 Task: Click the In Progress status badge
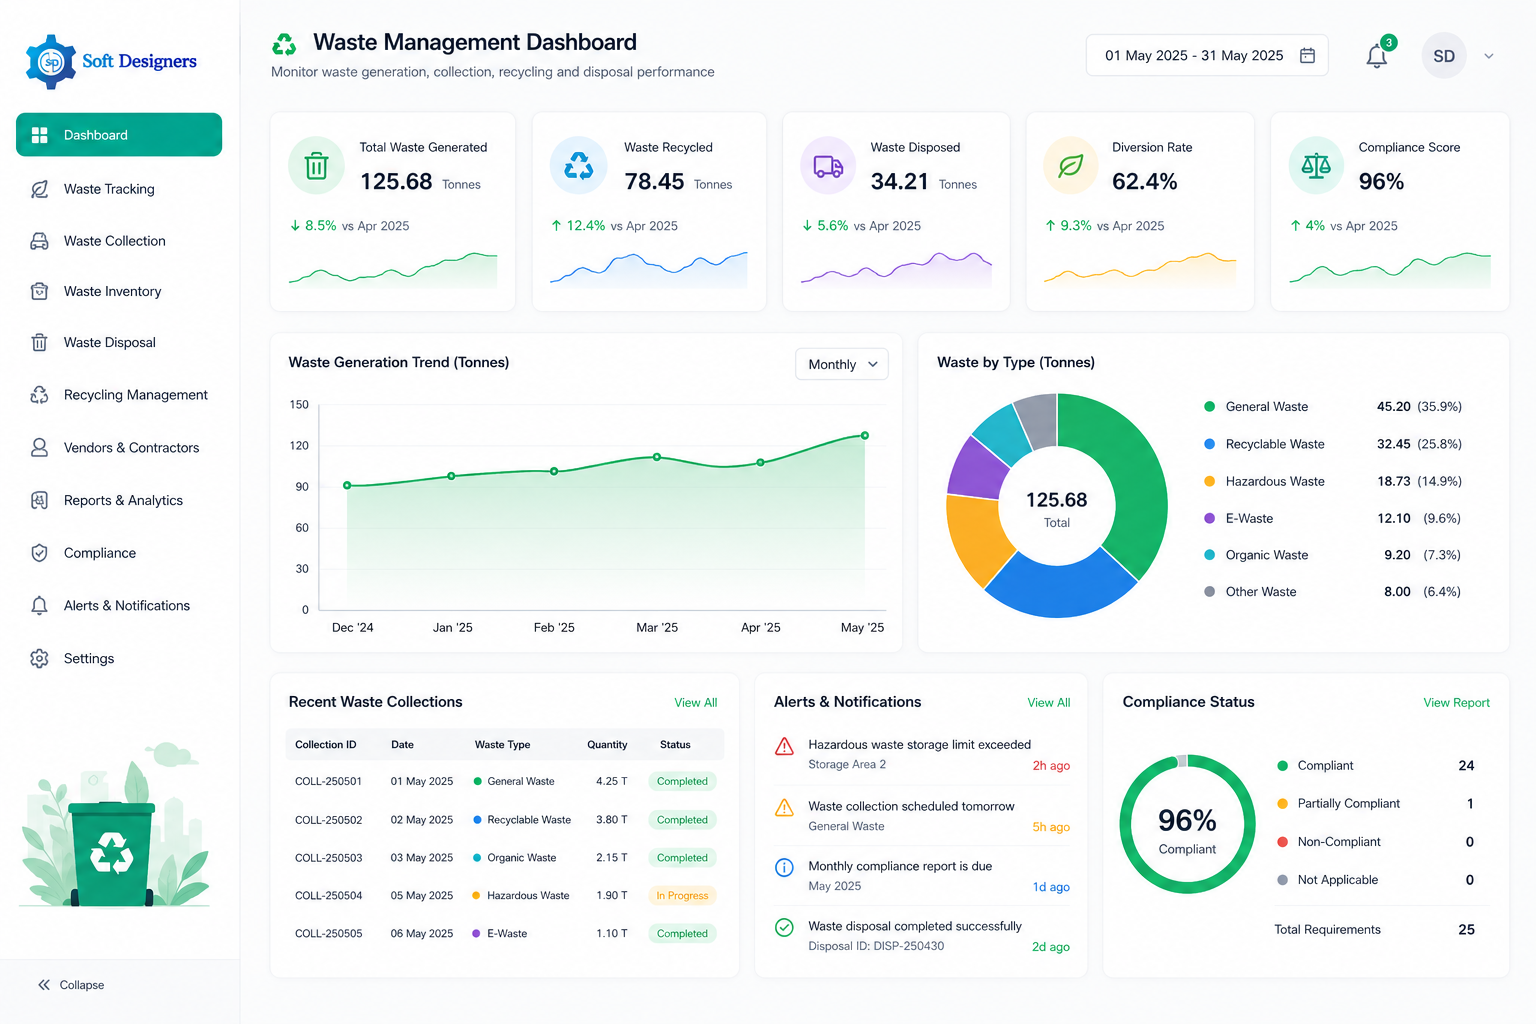[682, 896]
